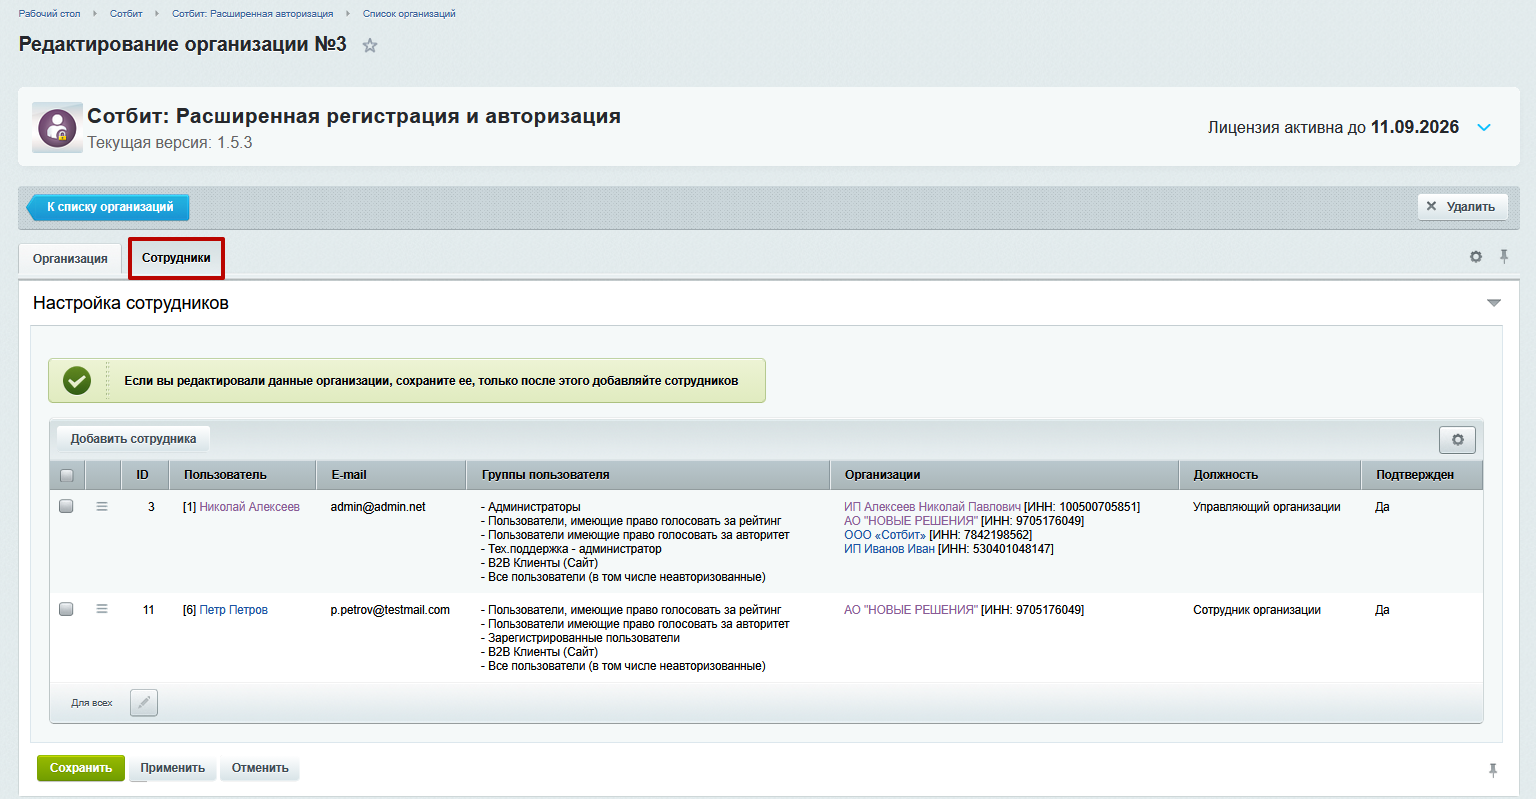This screenshot has height=799, width=1536.
Task: Open the Сотрудники tab
Action: [176, 258]
